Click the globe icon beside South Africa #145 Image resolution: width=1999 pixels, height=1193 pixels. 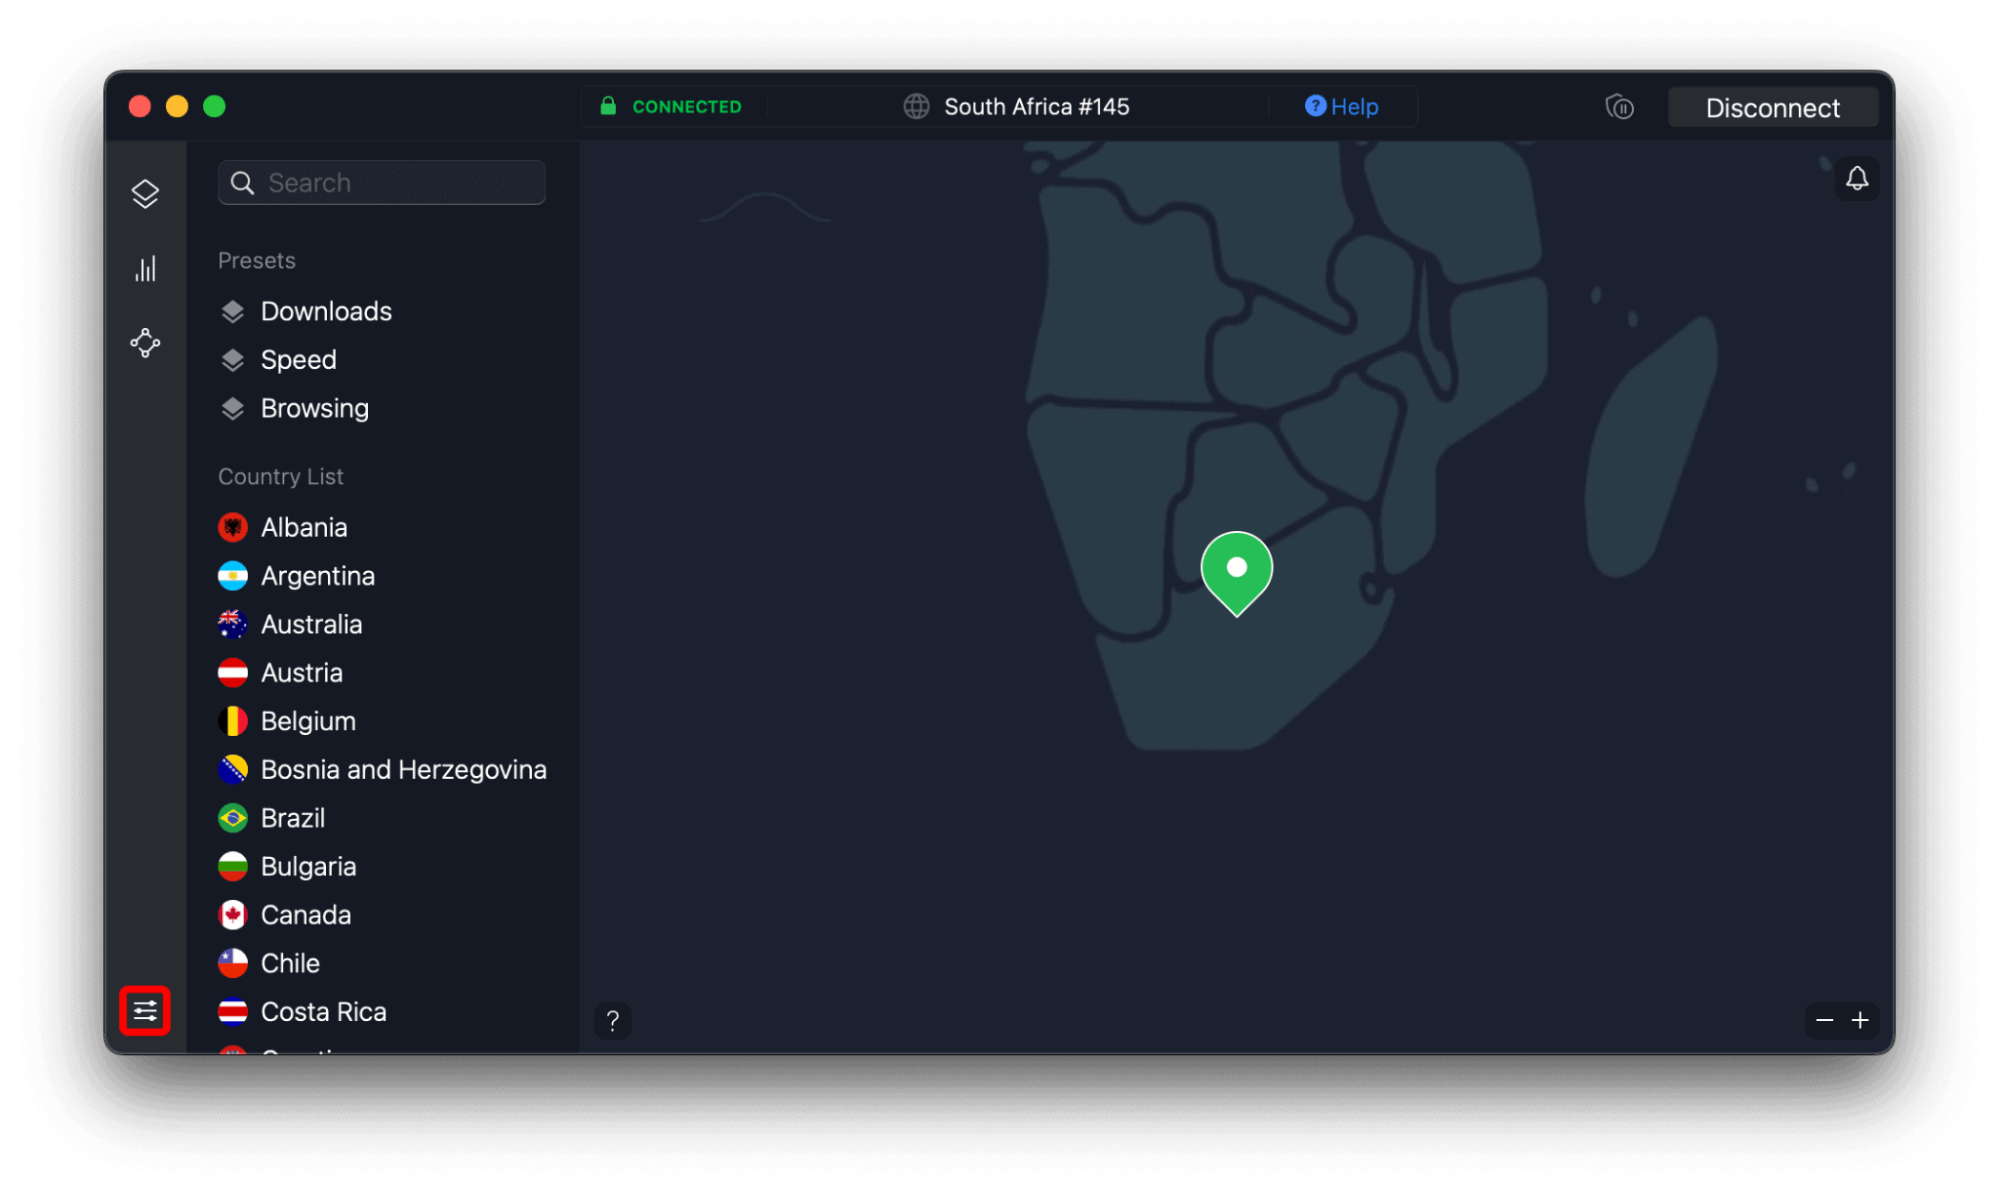tap(916, 107)
